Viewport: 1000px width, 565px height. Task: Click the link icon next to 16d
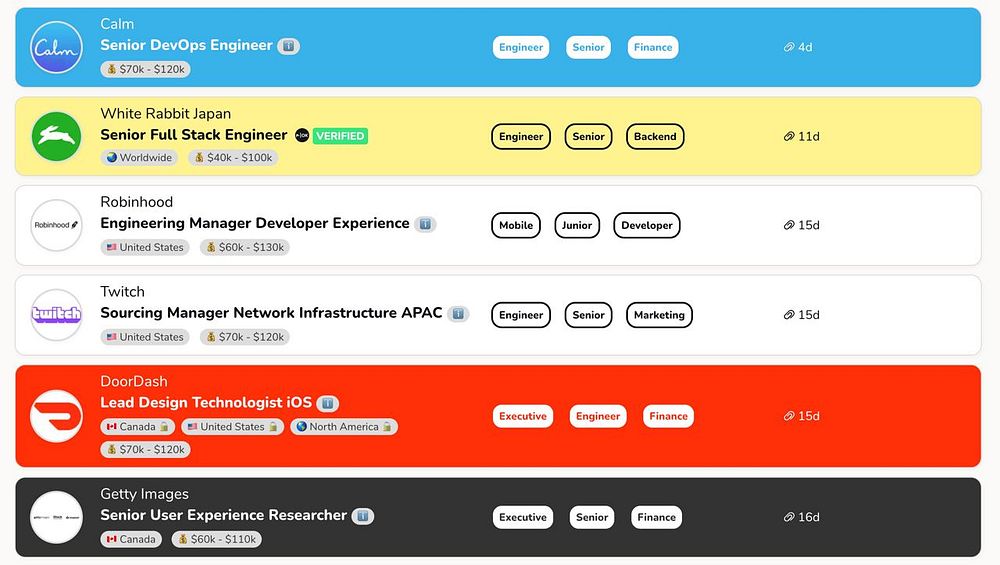coord(789,517)
